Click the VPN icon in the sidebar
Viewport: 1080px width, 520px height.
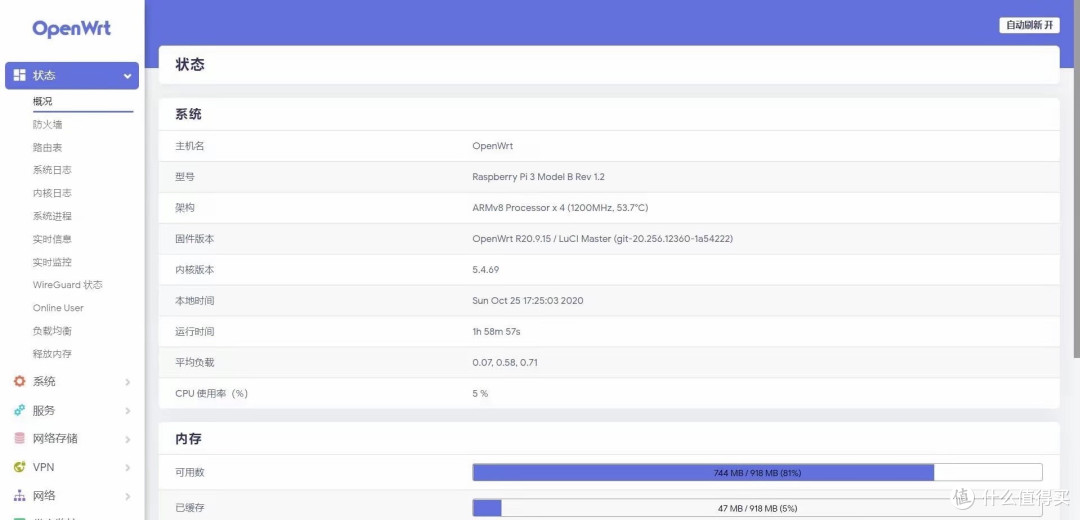pos(19,467)
